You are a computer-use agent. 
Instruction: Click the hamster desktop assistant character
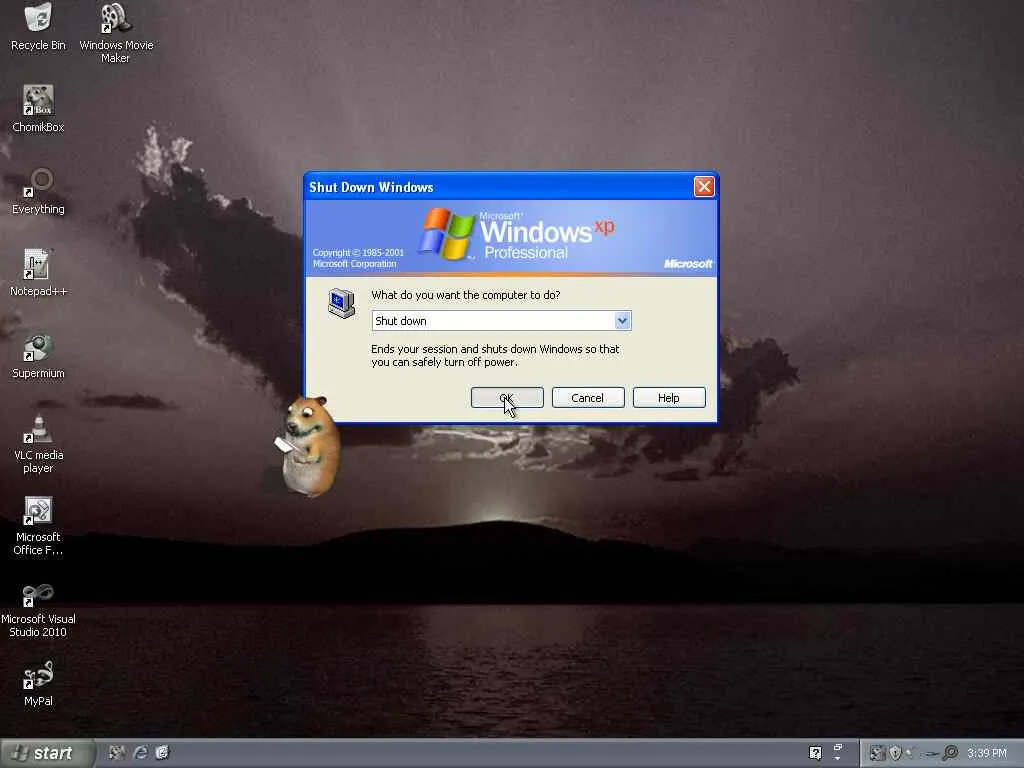point(308,445)
